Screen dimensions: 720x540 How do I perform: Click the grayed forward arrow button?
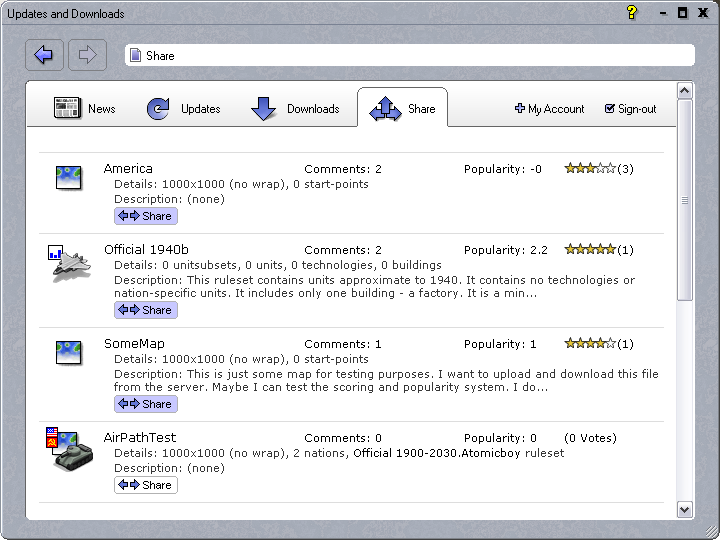tap(87, 55)
